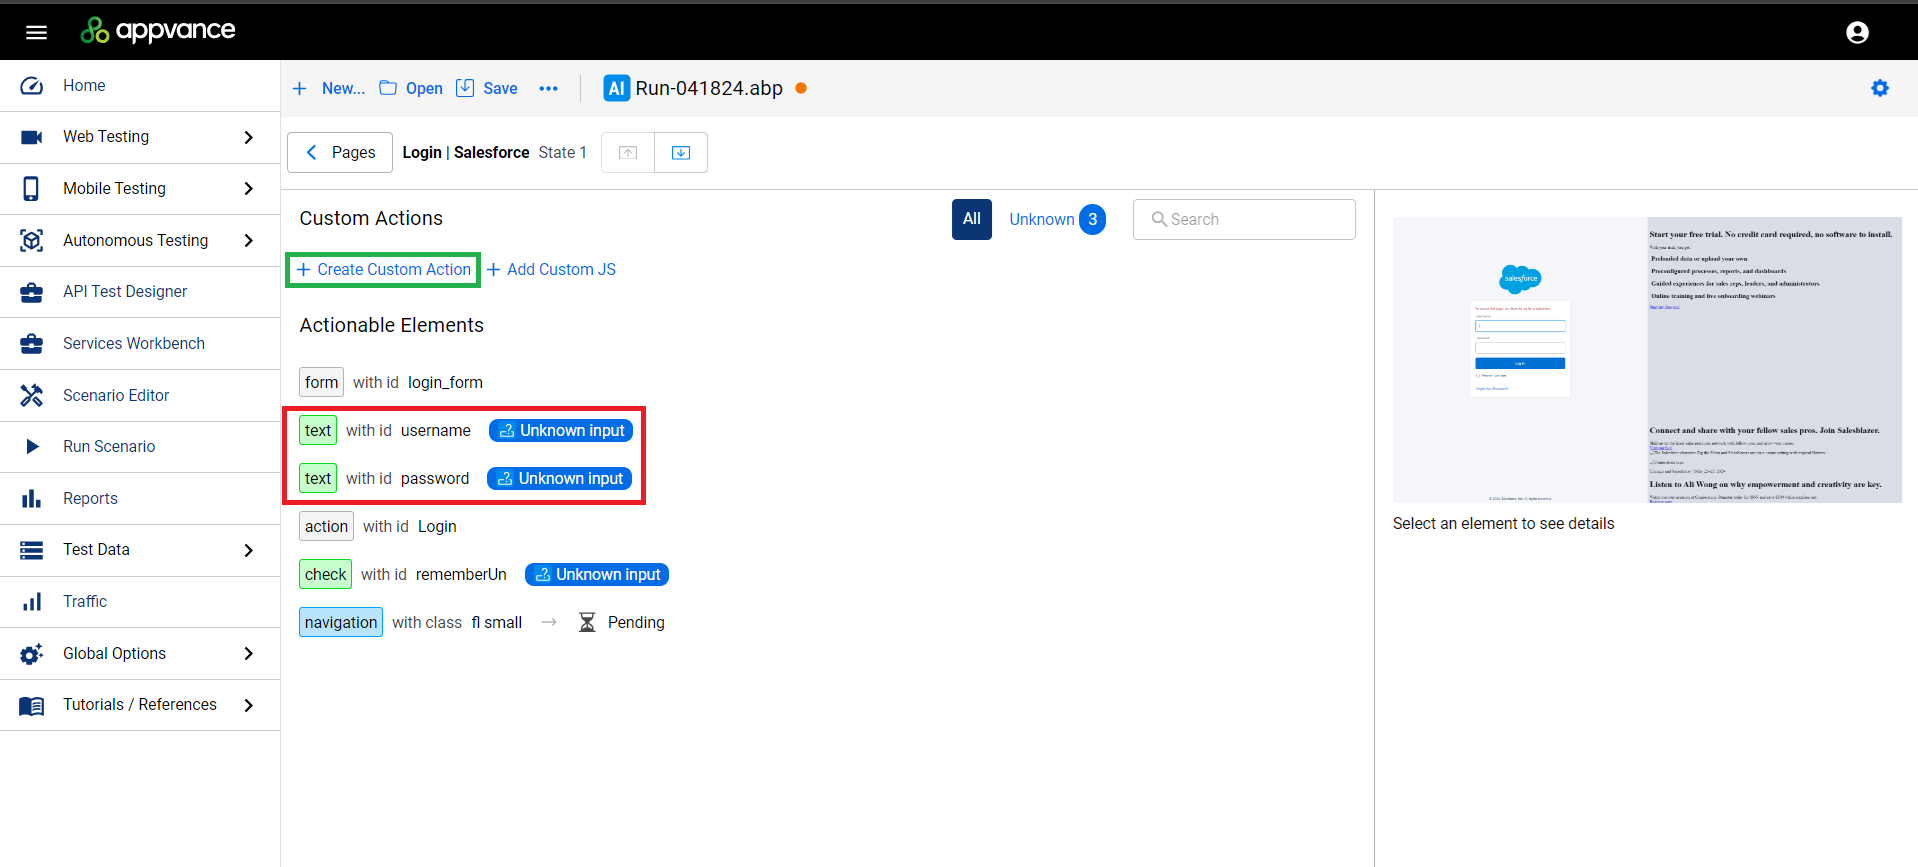Click the Run Scenario play icon
The height and width of the screenshot is (867, 1918).
click(32, 447)
